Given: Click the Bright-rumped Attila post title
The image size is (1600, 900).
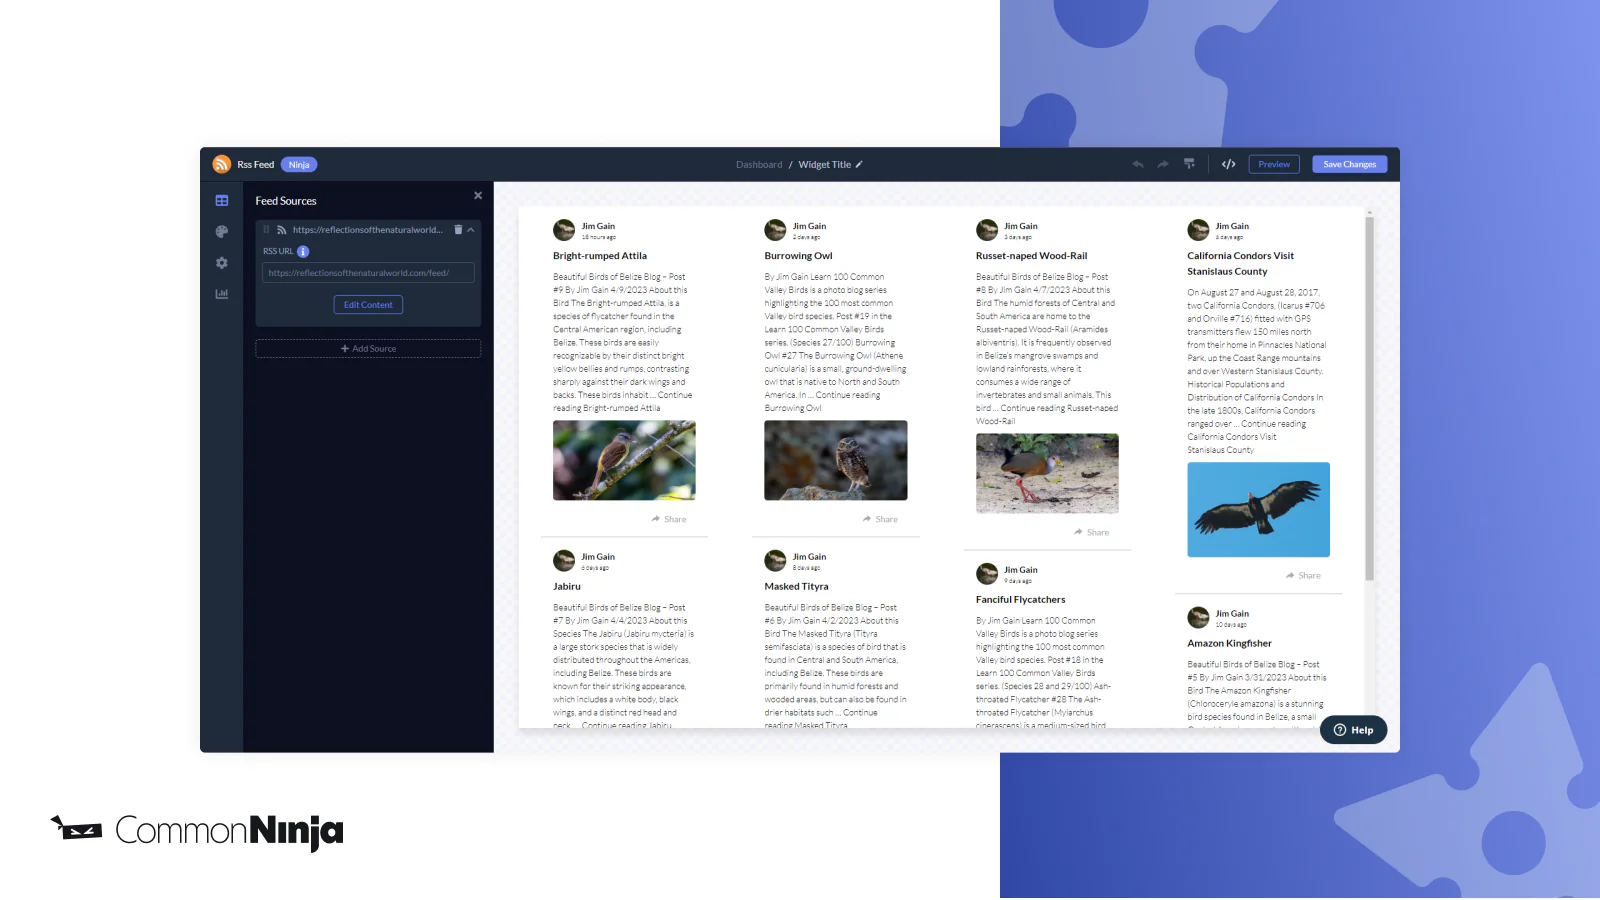Looking at the screenshot, I should point(600,256).
